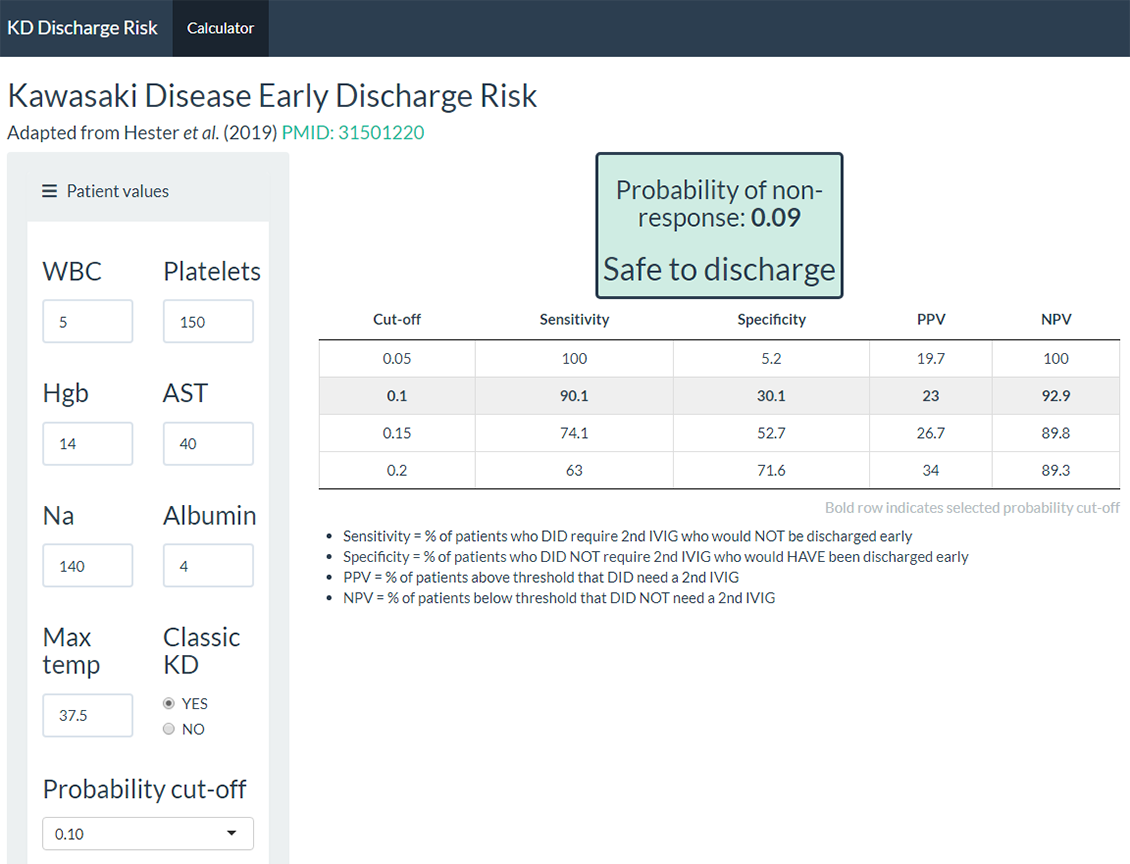
Task: Click the 0.15 cut-off table row
Action: [x=719, y=433]
